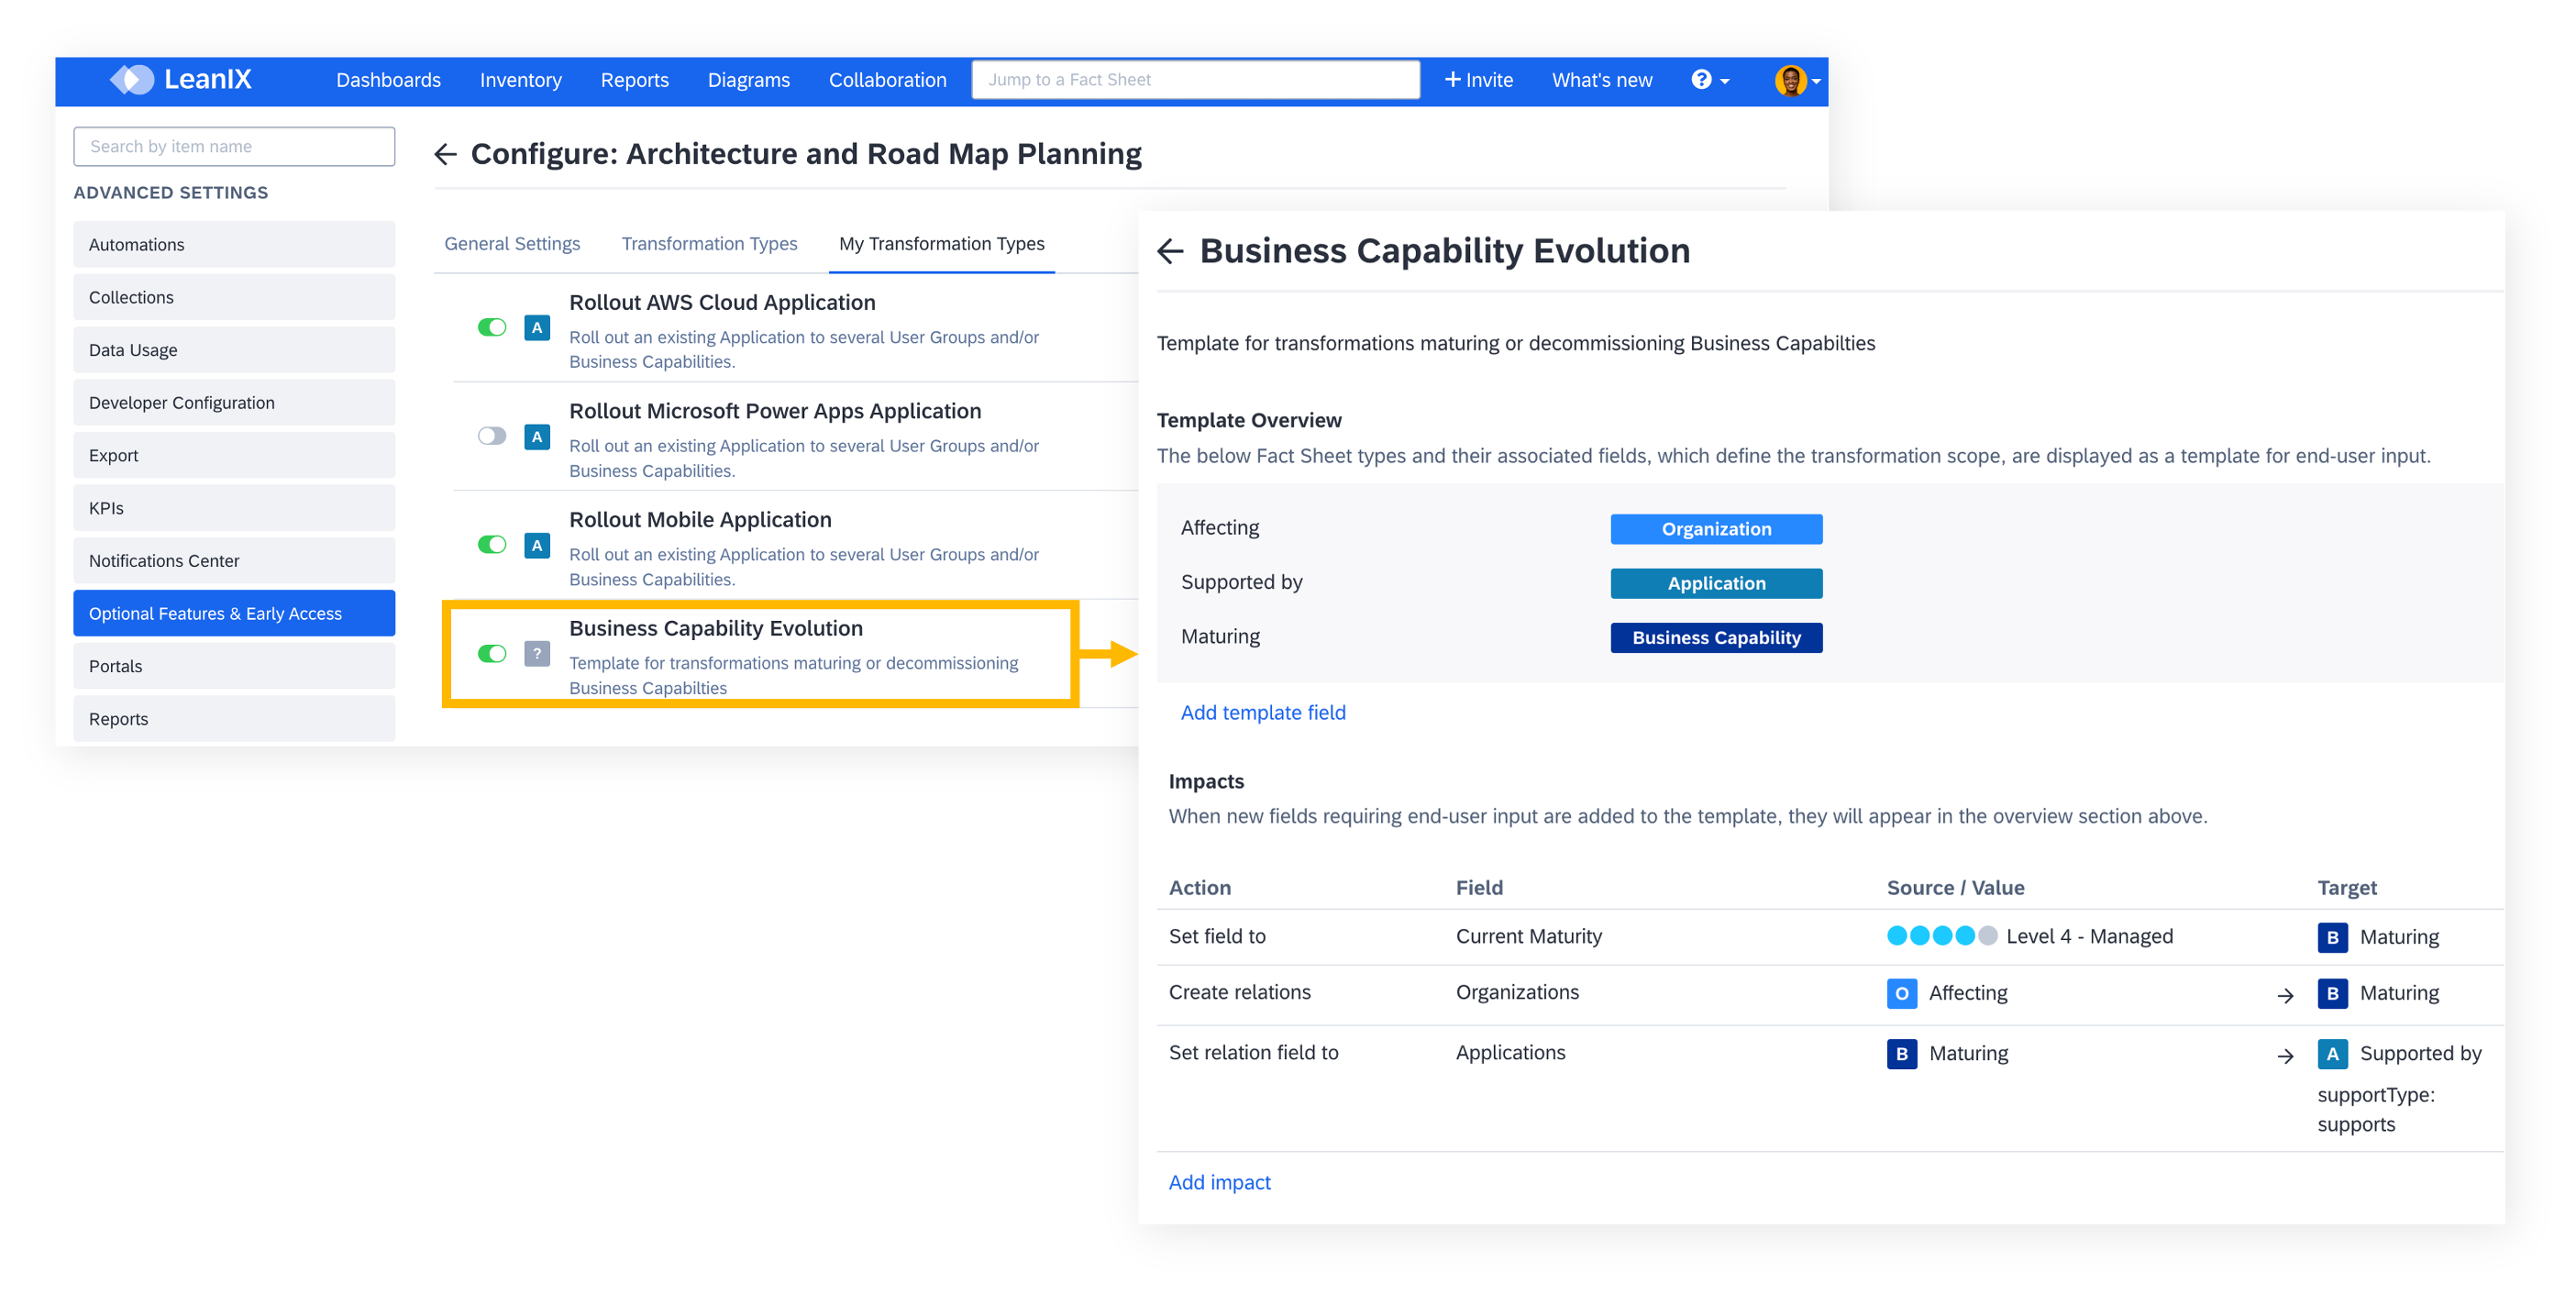Click 'Current Maturity' field cell
The image size is (2576, 1294).
click(1528, 937)
